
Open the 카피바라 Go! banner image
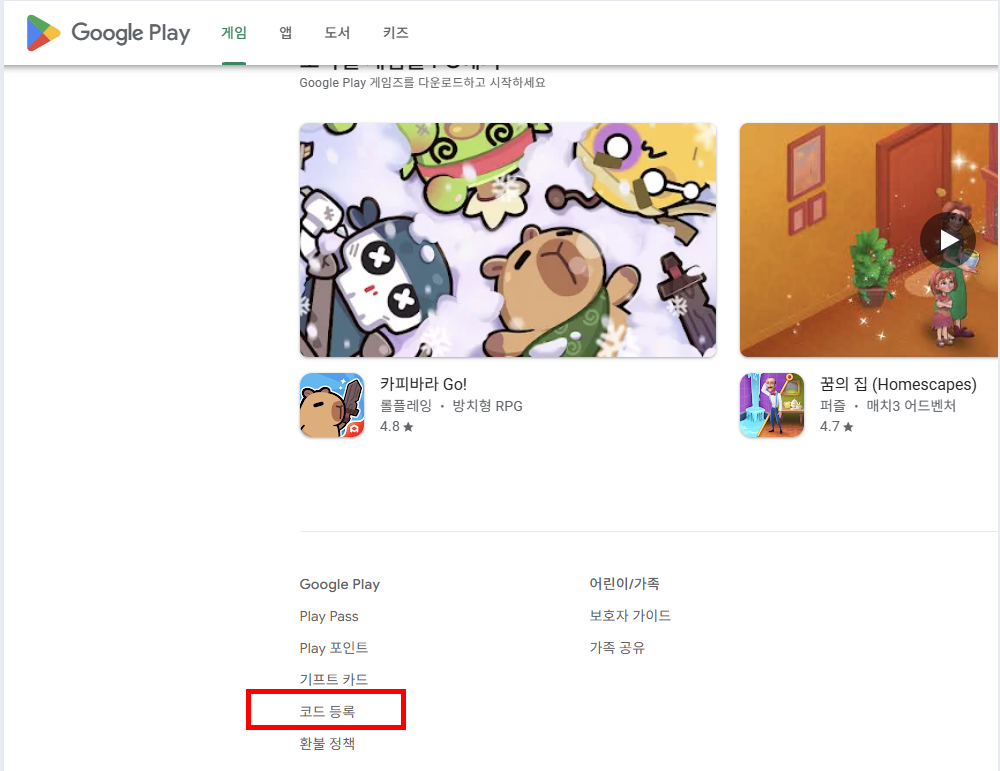click(508, 240)
